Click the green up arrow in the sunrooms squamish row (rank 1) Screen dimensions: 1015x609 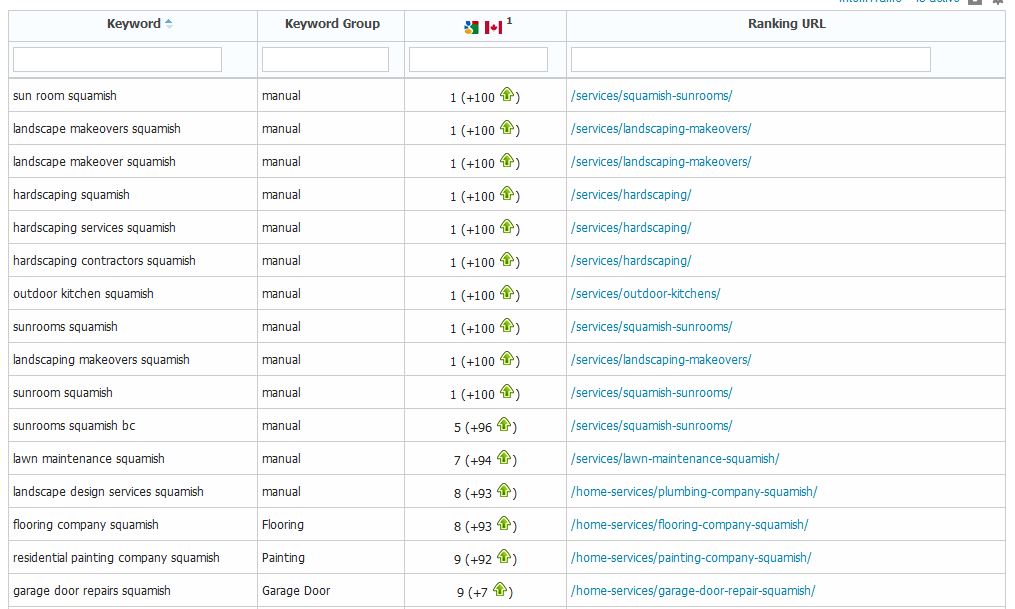pos(507,326)
